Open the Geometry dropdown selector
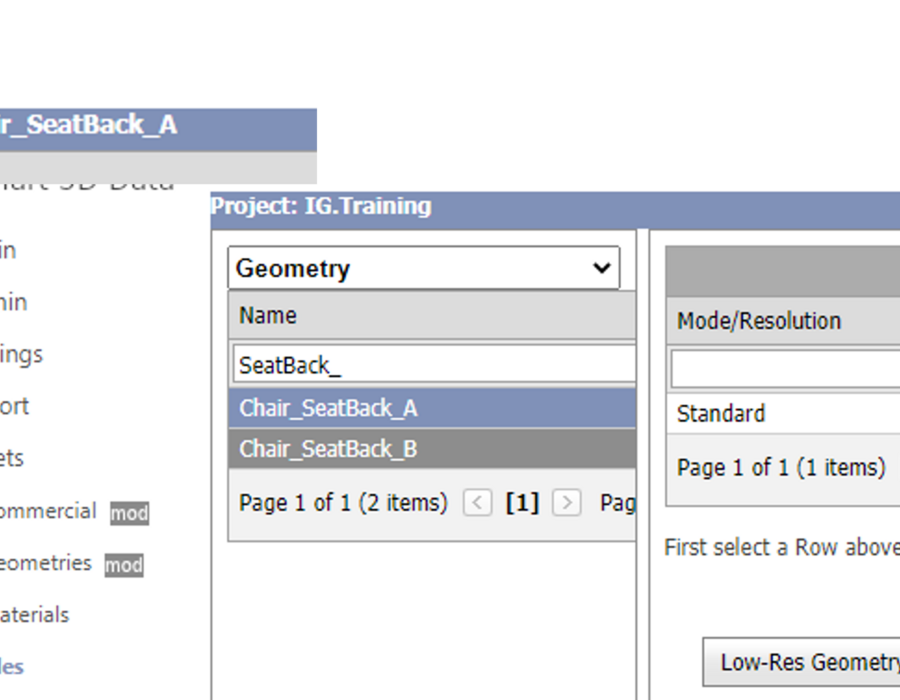 click(x=424, y=268)
